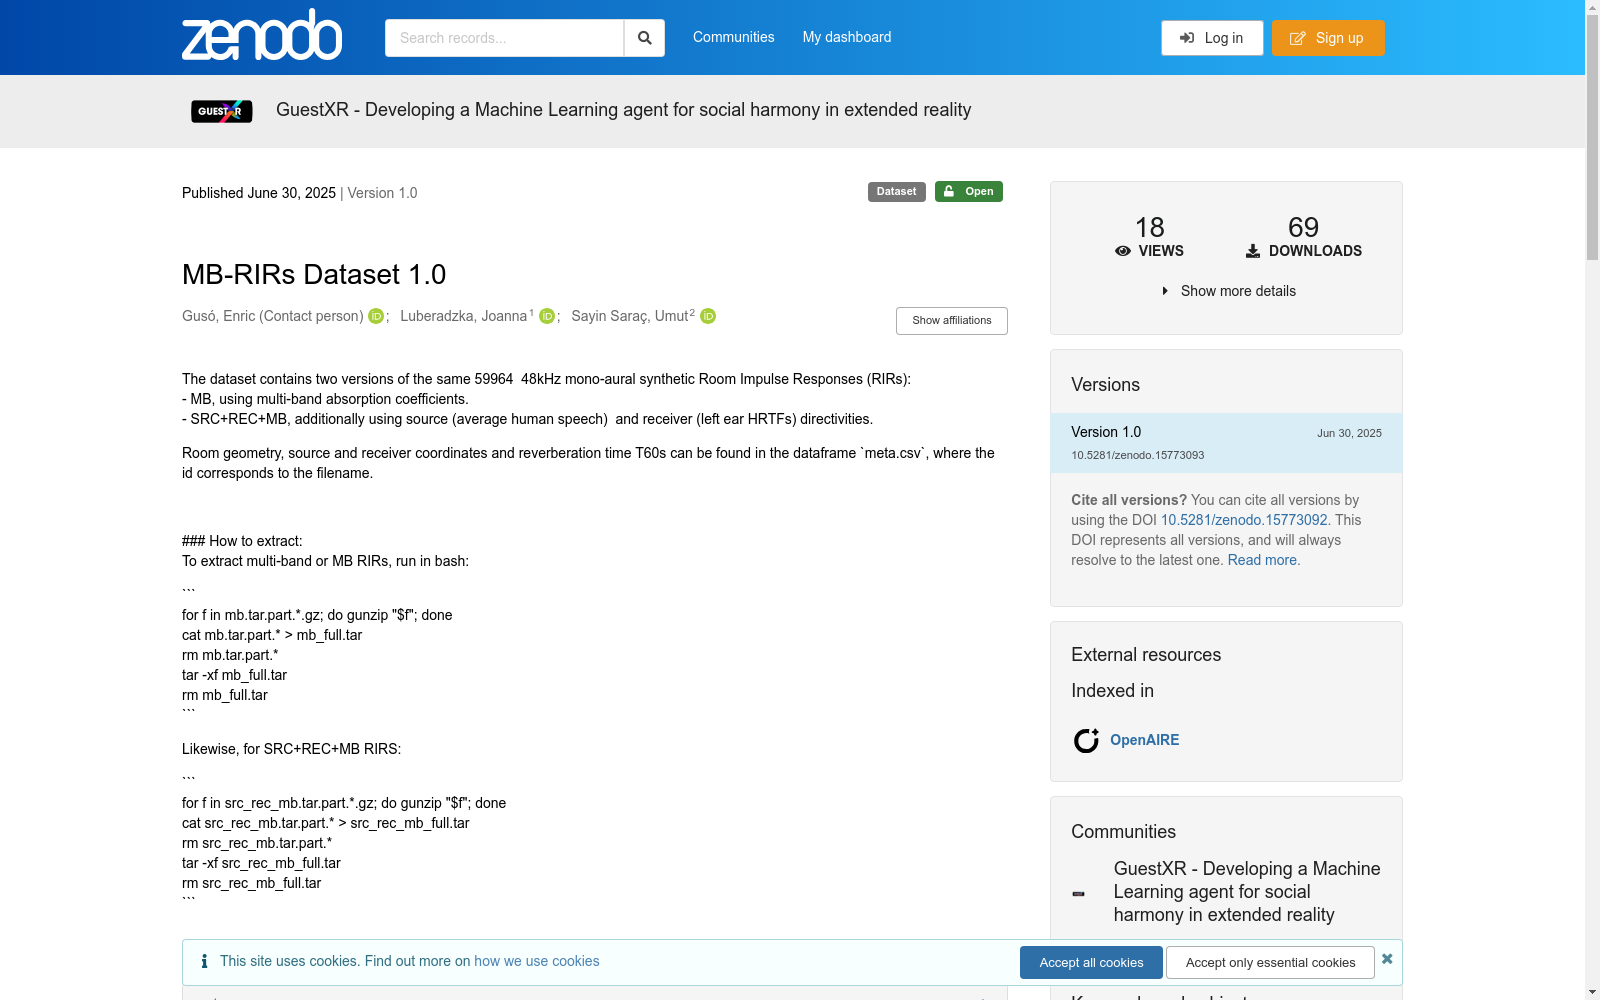
Task: Click Show affiliations button
Action: [952, 321]
